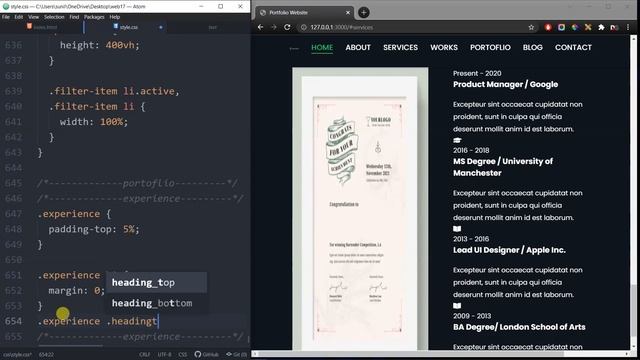Screen dimensions: 640x360
Task: Open the multicolor circle browser extension
Action: [x=575, y=27]
